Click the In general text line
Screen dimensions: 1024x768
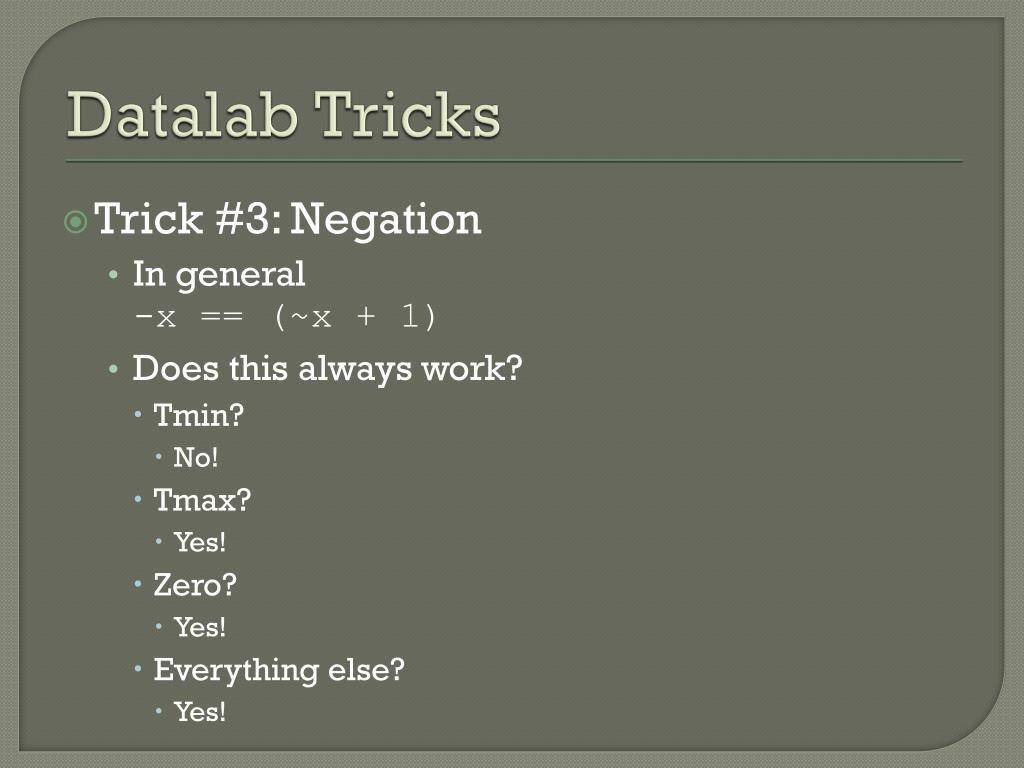click(x=219, y=274)
